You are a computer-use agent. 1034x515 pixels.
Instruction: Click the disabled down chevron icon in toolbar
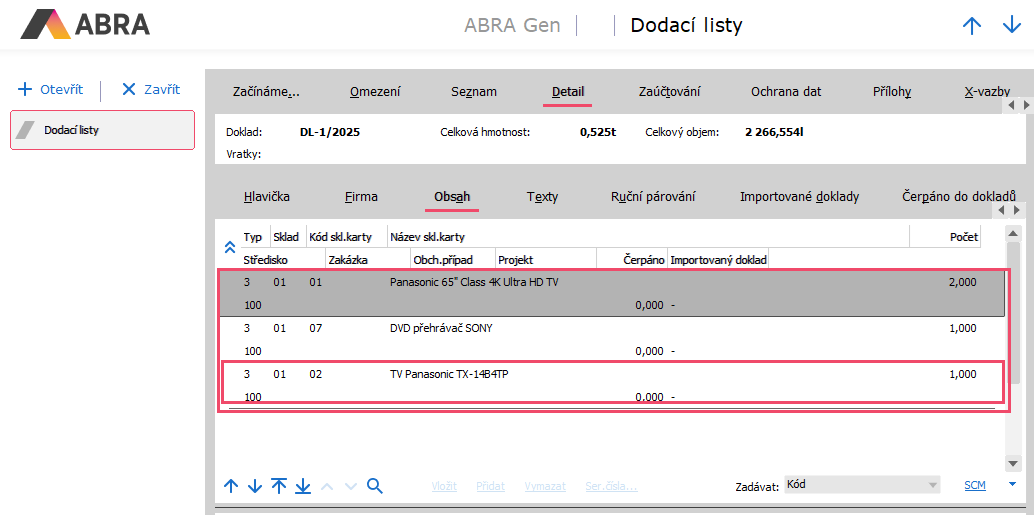351,487
